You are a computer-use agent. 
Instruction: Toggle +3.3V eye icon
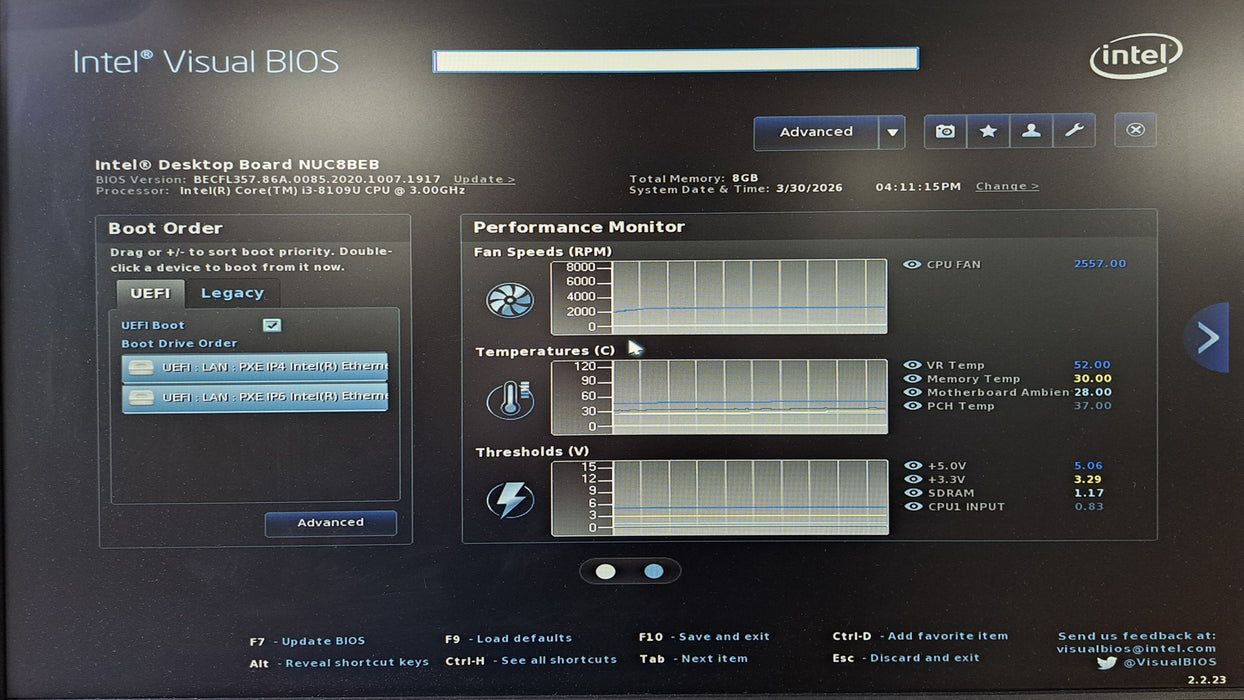[x=912, y=479]
